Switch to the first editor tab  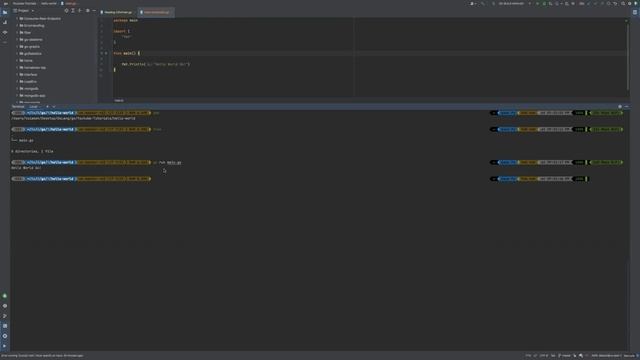117,12
